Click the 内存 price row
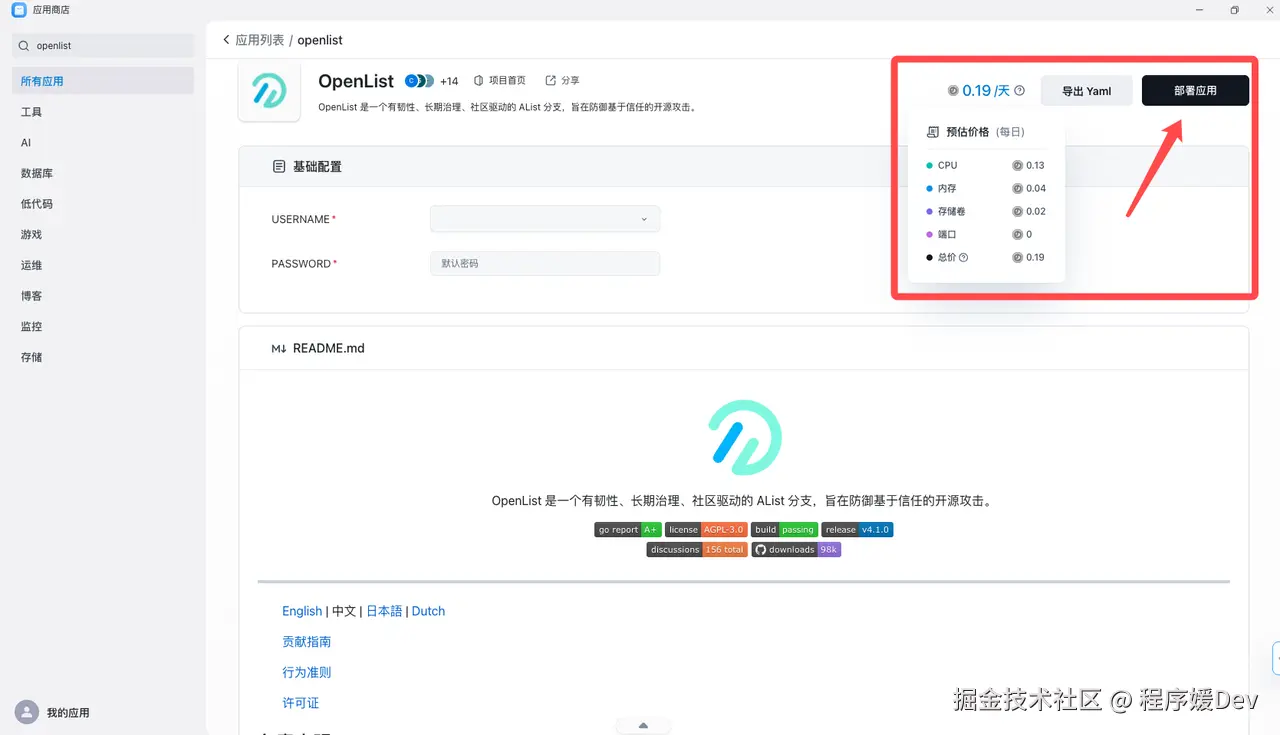The image size is (1280, 735). (x=986, y=188)
